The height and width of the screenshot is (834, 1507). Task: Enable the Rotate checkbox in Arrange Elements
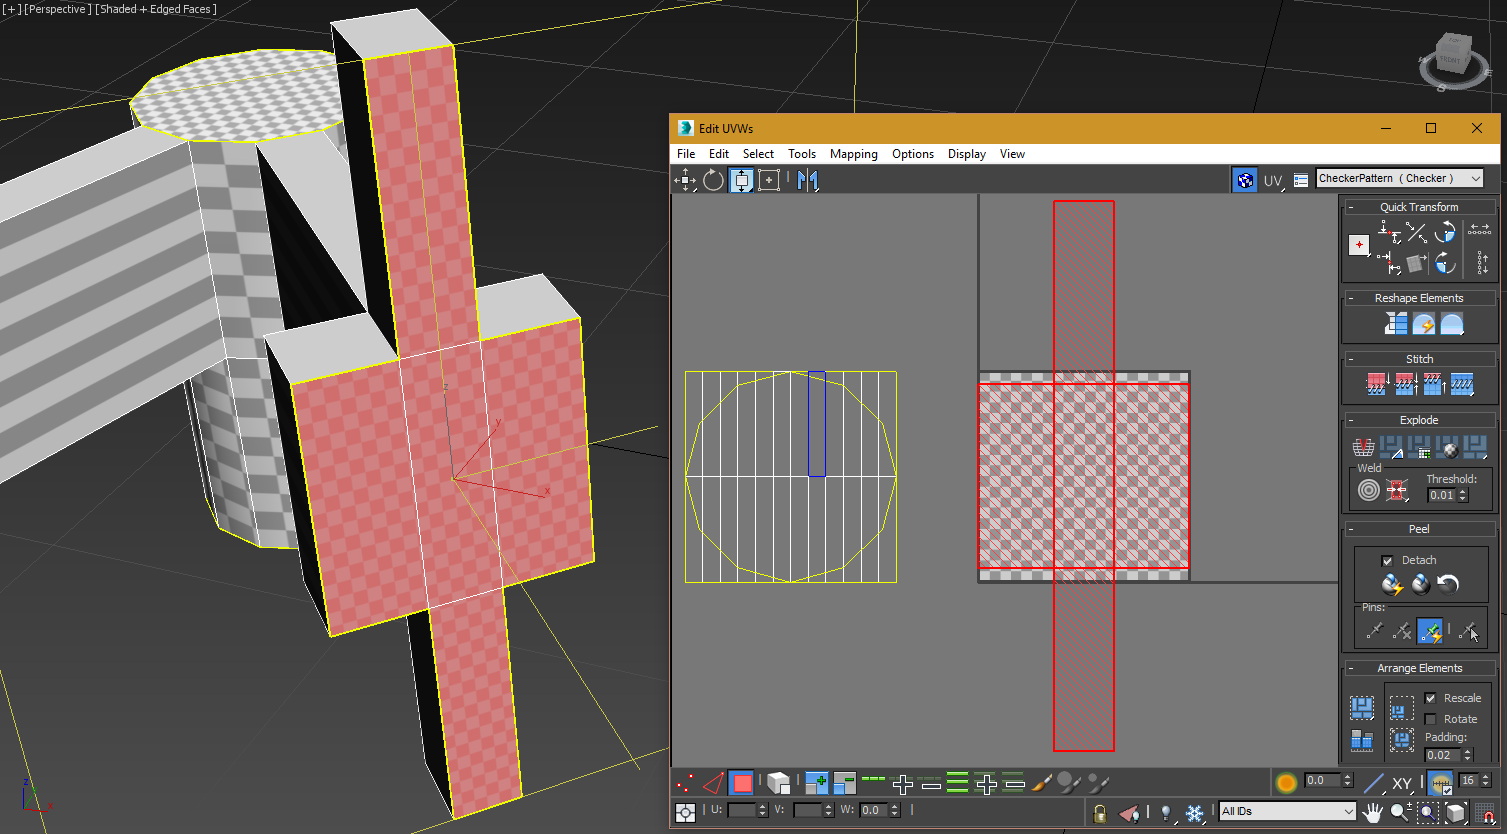(x=1431, y=719)
